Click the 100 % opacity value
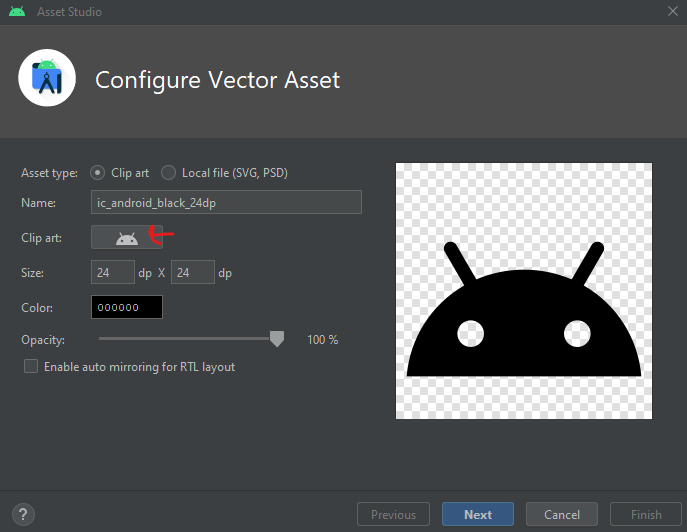The height and width of the screenshot is (532, 687). (x=322, y=340)
